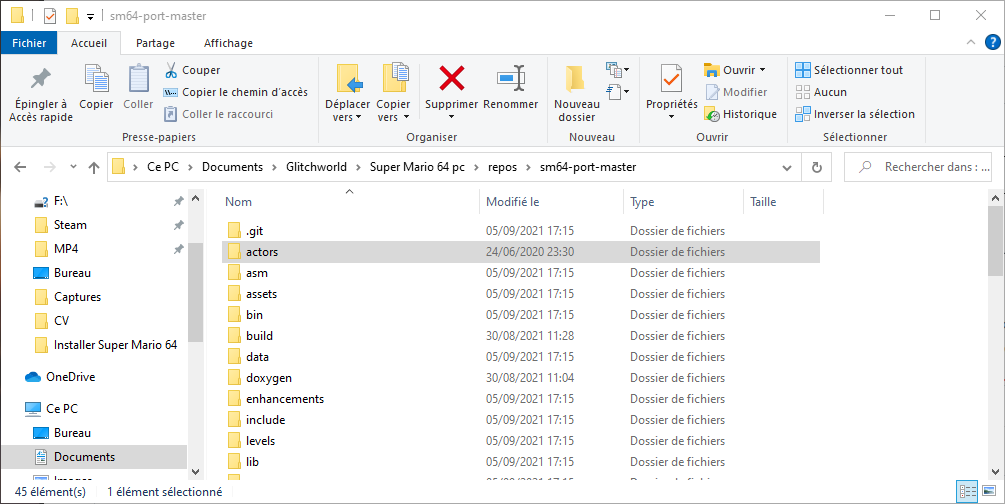Image resolution: width=1005 pixels, height=504 pixels.
Task: Click Sélectionner tout in the ribbon
Action: coord(848,70)
